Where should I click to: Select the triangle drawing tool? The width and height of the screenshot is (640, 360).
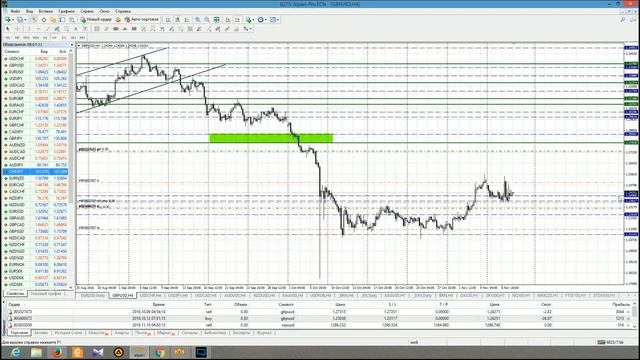(124, 29)
